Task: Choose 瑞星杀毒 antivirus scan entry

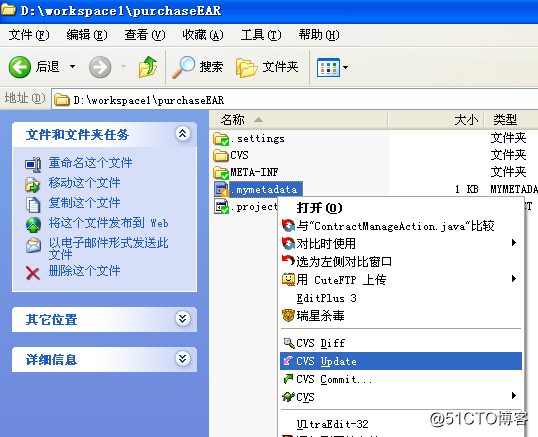Action: pos(401,316)
